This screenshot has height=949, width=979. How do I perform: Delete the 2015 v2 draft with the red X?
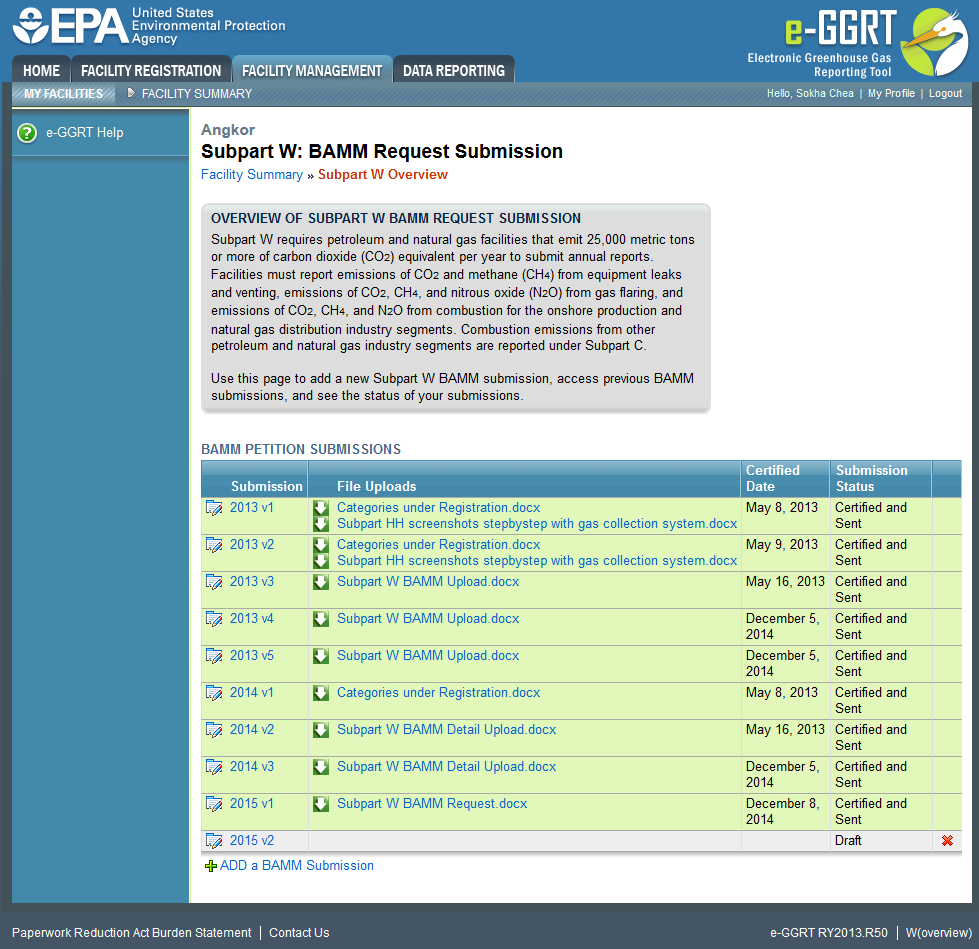pyautogui.click(x=946, y=840)
